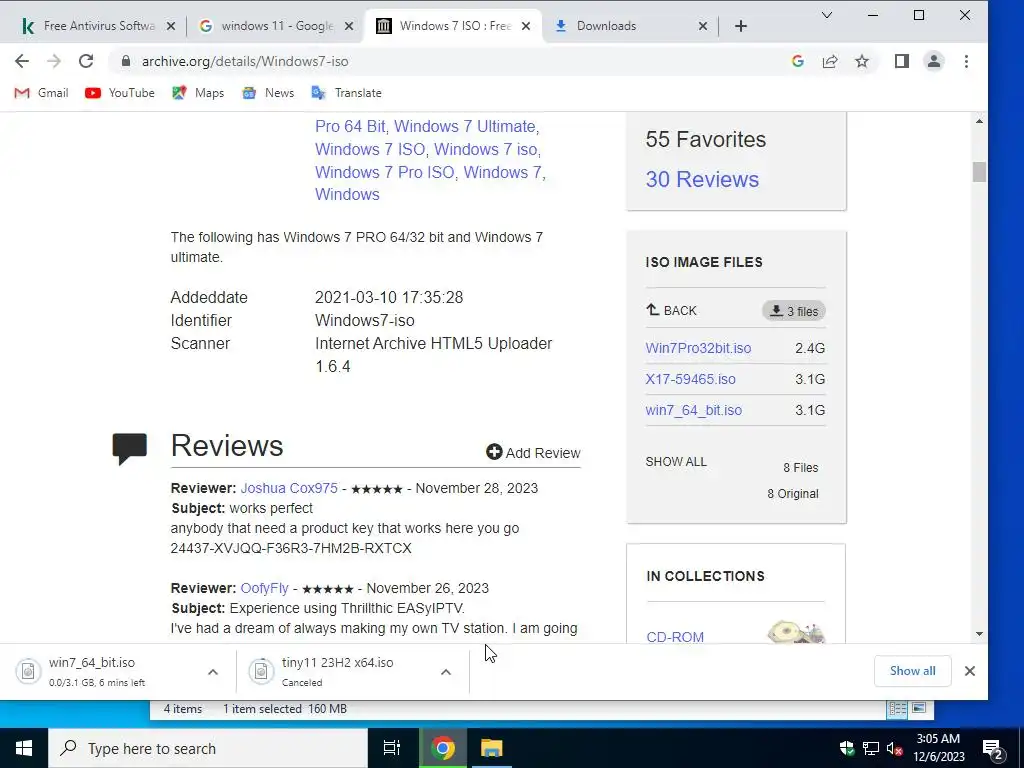Click the address bar URL
This screenshot has height=768, width=1024.
coord(245,61)
